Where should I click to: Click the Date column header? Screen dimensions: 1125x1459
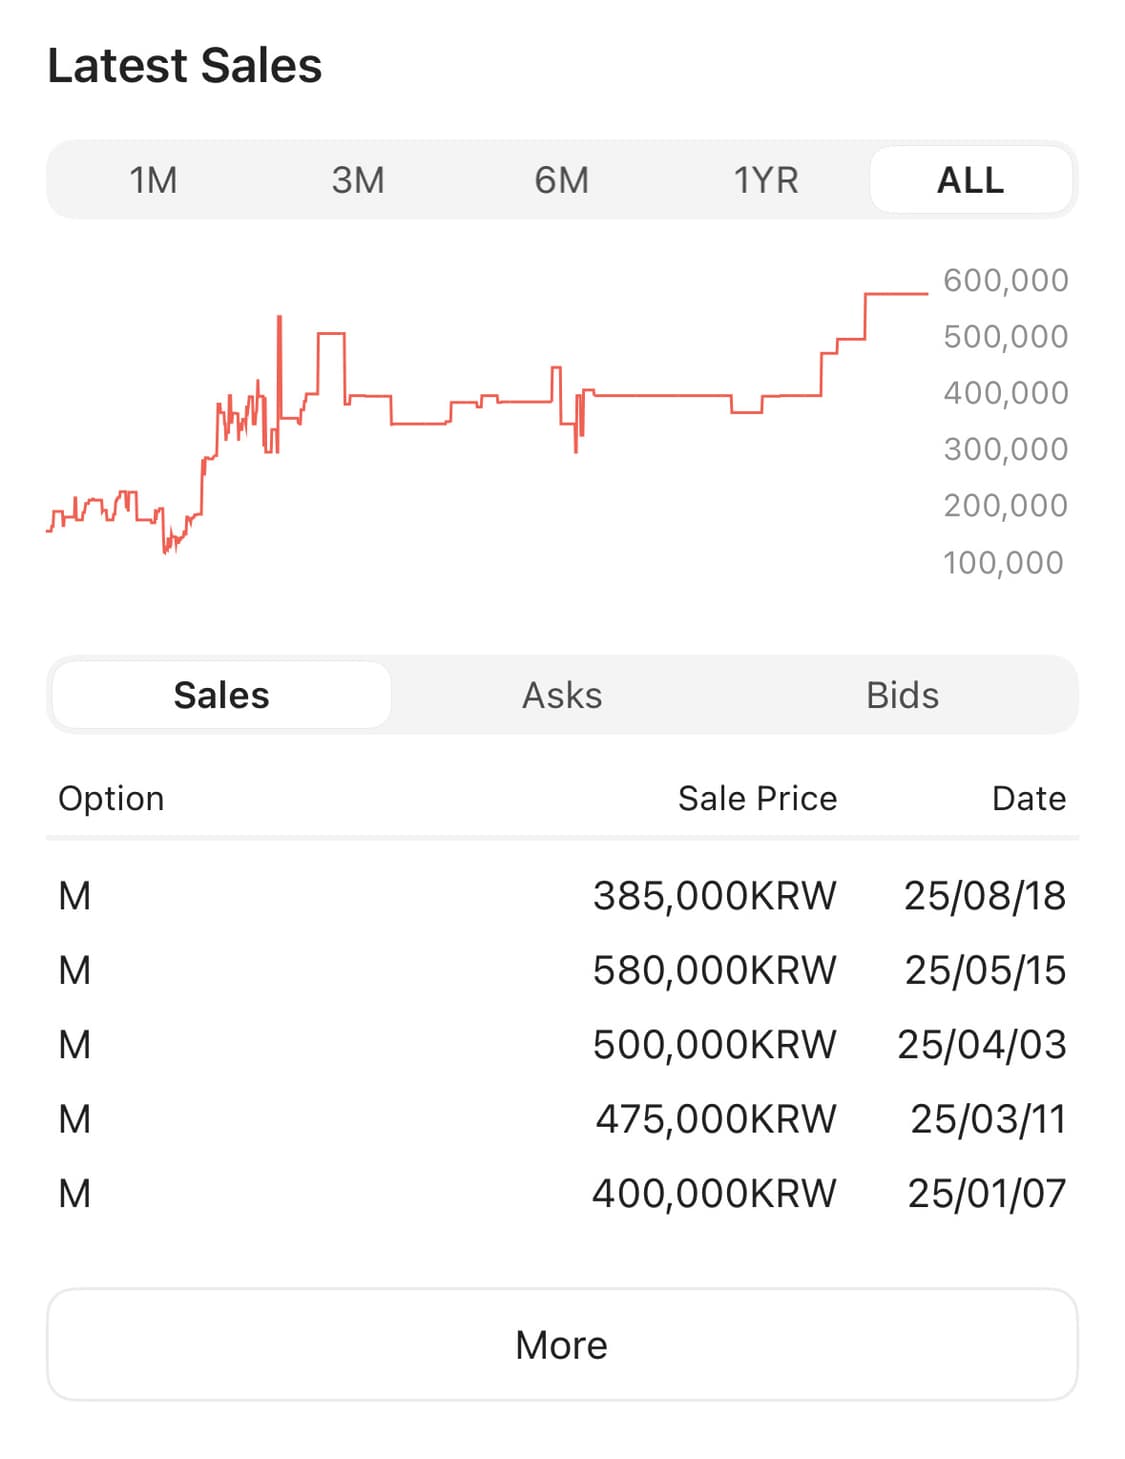pos(1028,798)
